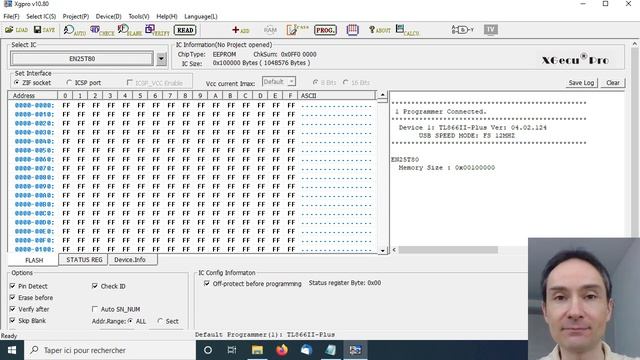Choose ALL address range
The image size is (640, 360).
point(137,321)
